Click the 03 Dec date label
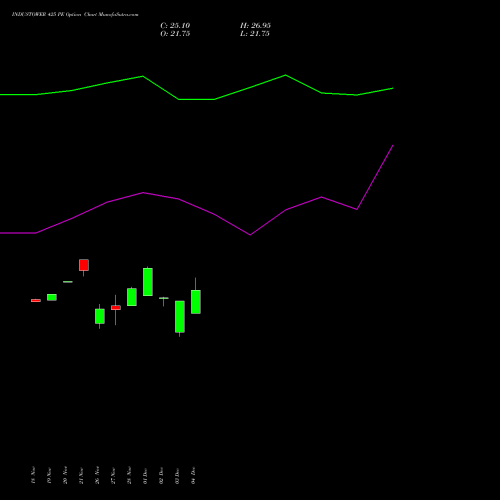The height and width of the screenshot is (500, 500). [177, 475]
